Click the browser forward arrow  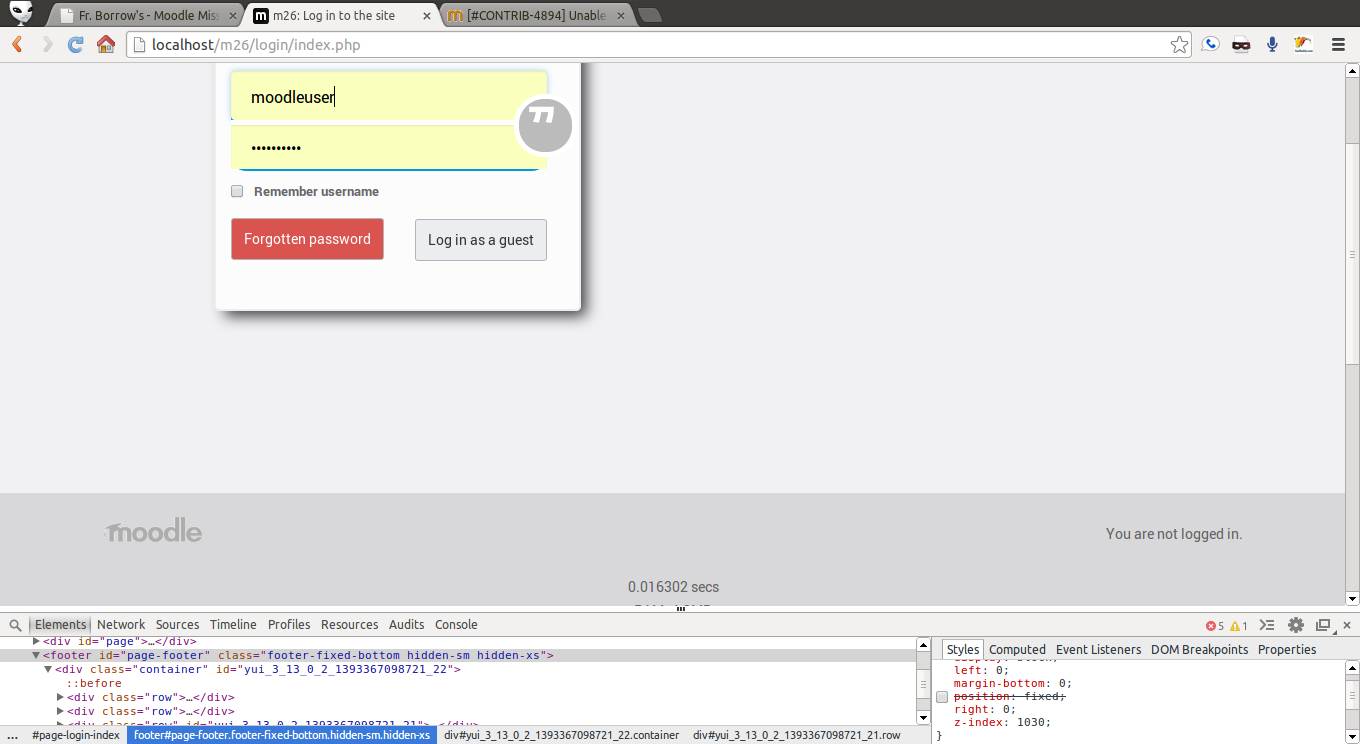pyautogui.click(x=47, y=44)
